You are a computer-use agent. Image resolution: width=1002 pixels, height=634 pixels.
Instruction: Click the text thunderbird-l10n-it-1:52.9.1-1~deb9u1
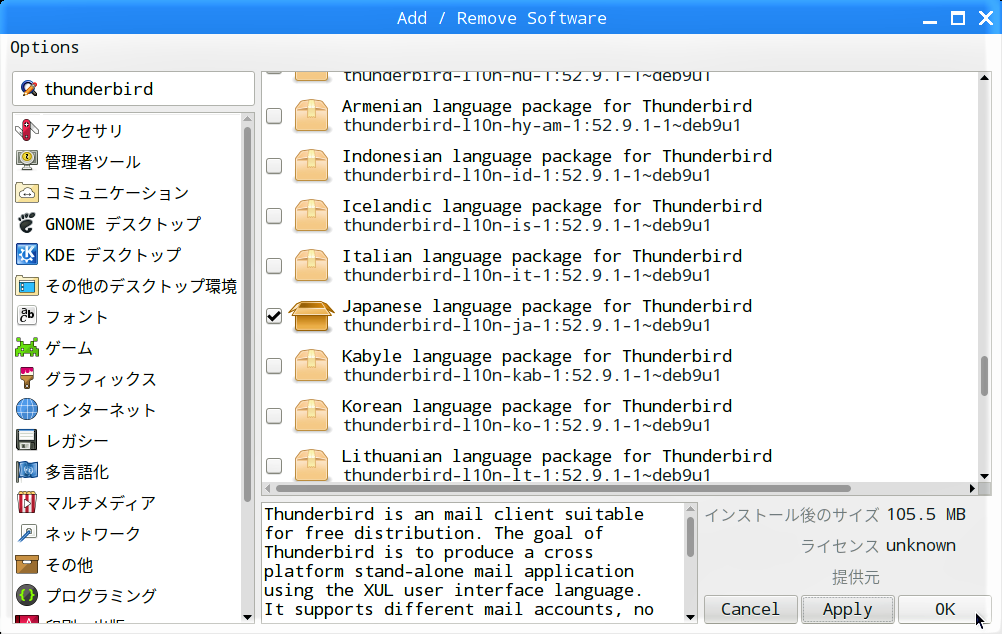click(x=527, y=275)
